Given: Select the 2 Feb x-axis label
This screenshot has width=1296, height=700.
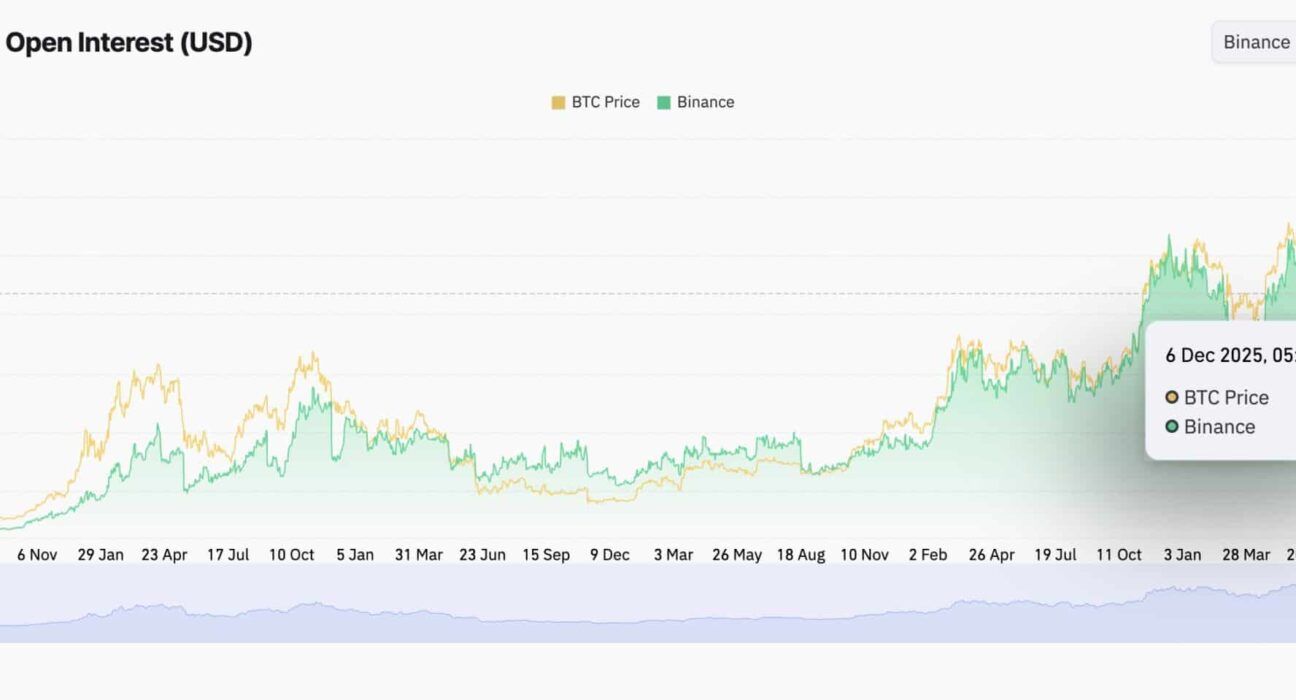Looking at the screenshot, I should pyautogui.click(x=927, y=555).
